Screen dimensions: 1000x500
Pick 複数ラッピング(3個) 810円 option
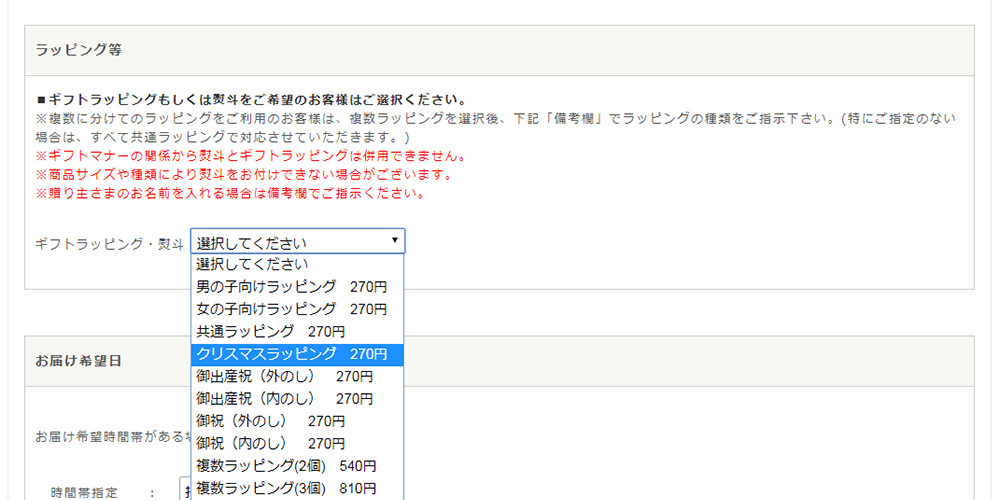[297, 489]
